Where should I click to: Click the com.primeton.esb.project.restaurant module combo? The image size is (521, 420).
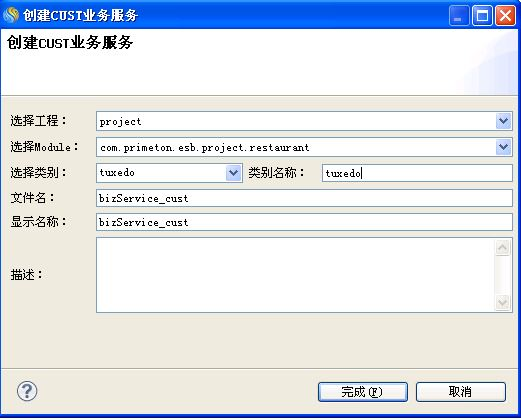click(296, 147)
